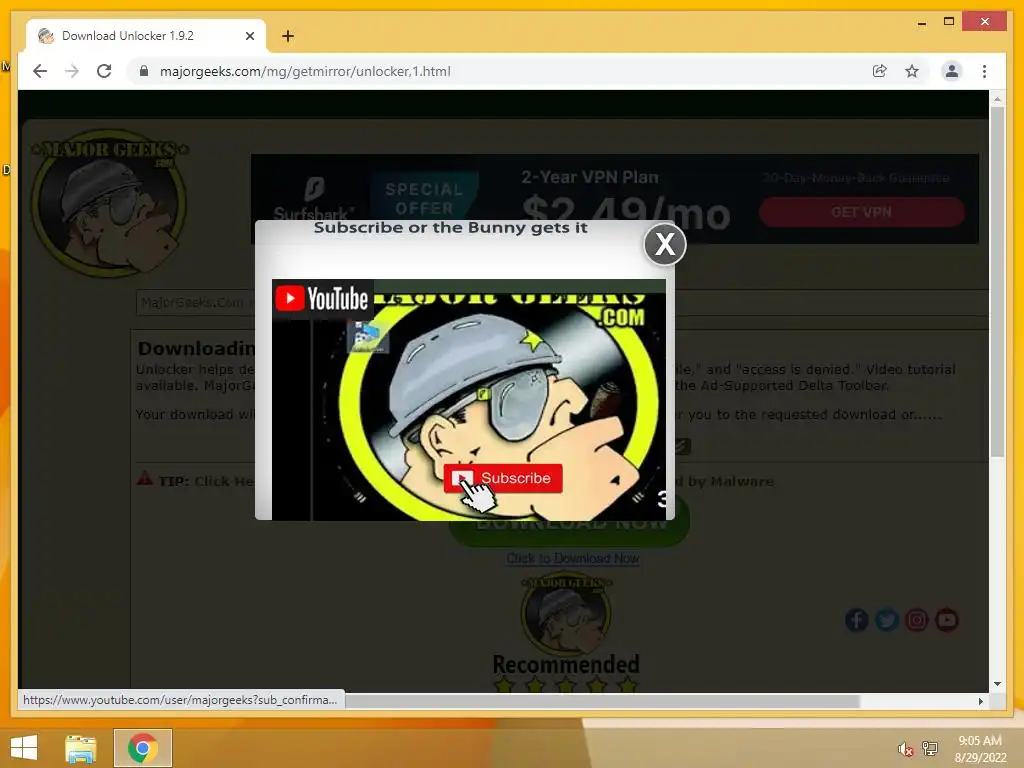Reload the page with the refresh icon

(x=104, y=71)
